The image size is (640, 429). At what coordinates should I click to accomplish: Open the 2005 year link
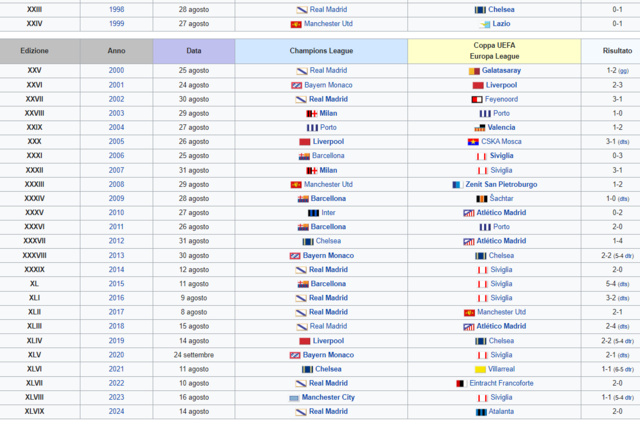(x=116, y=141)
